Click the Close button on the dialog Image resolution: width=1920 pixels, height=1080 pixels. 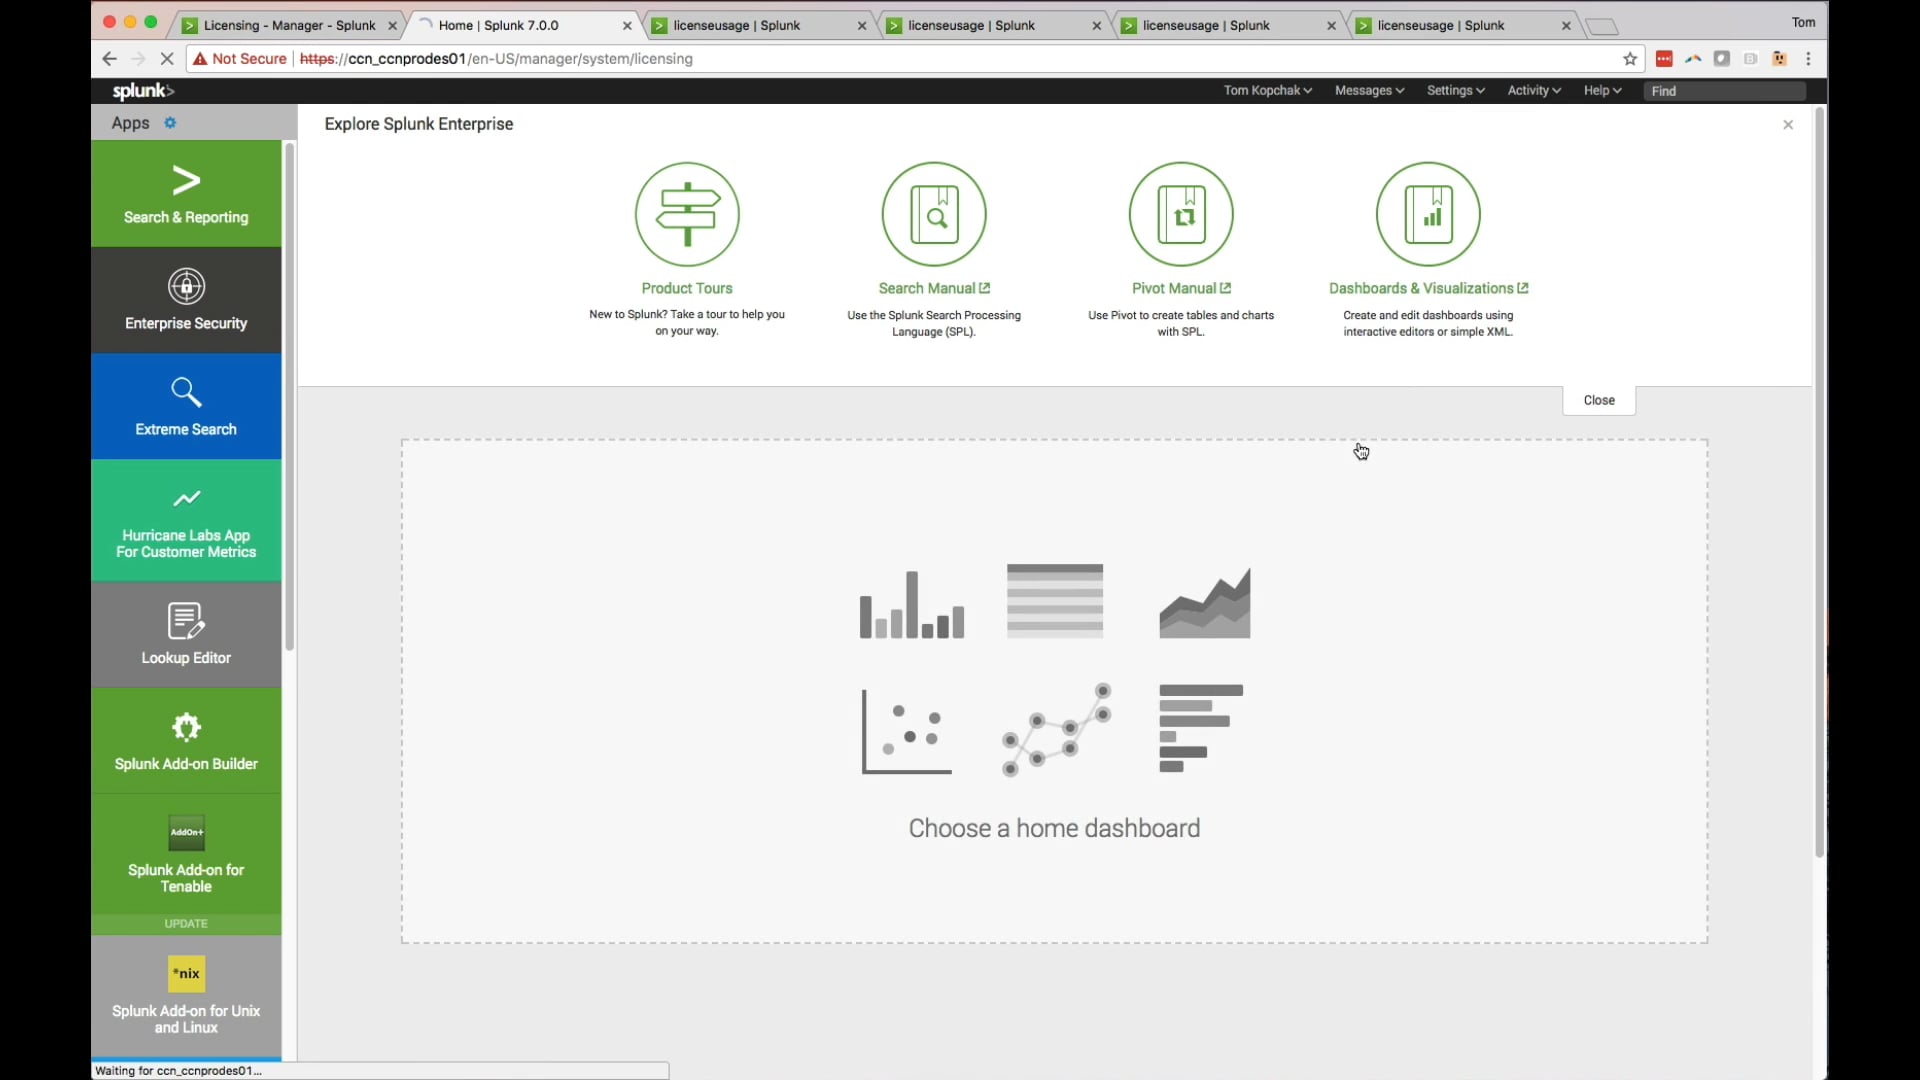pyautogui.click(x=1597, y=399)
